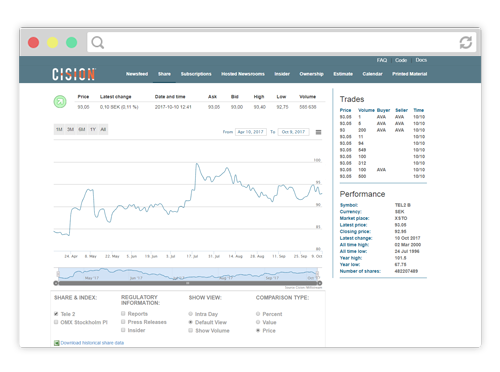Click the search magnifier icon in address bar
Screen dimensions: 500x372
pyautogui.click(x=98, y=43)
